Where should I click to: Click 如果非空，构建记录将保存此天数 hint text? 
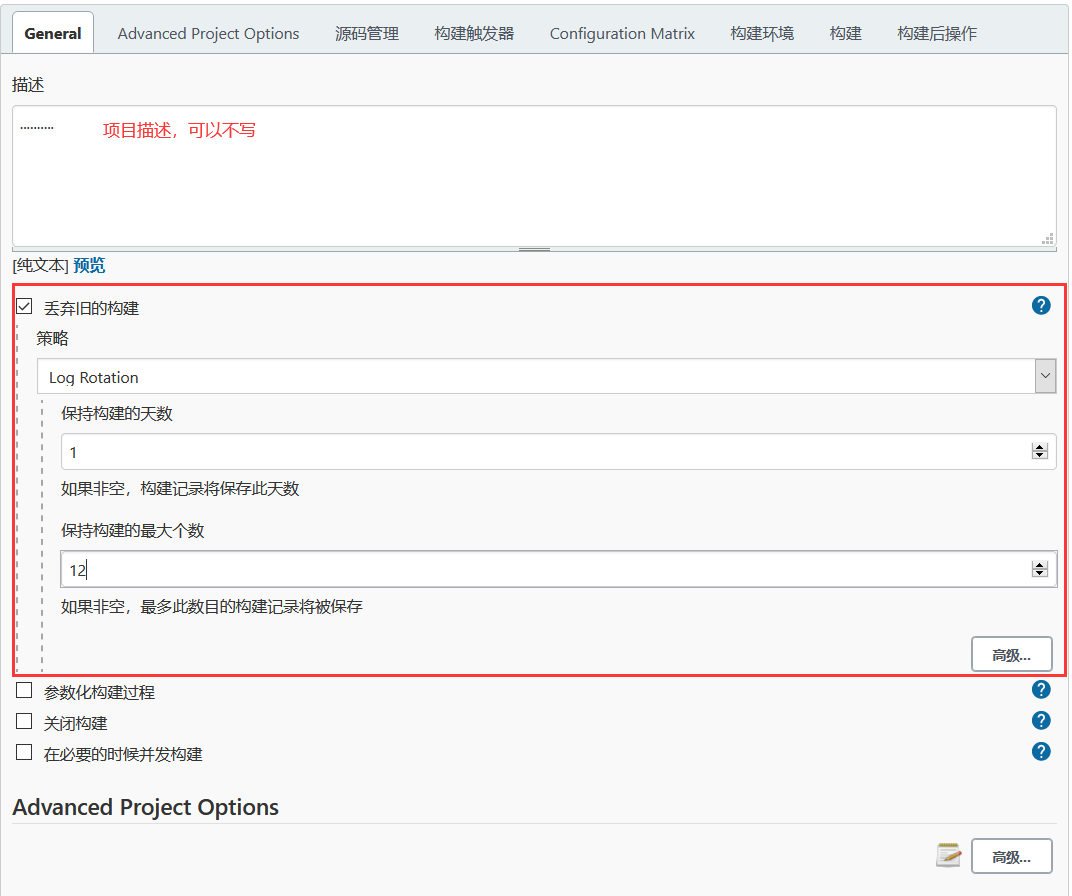tap(180, 489)
